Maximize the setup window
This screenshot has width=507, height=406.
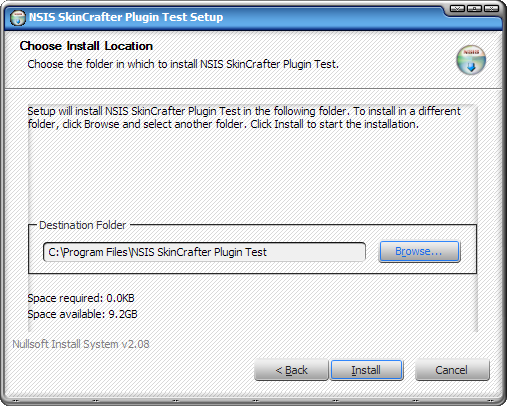point(474,8)
